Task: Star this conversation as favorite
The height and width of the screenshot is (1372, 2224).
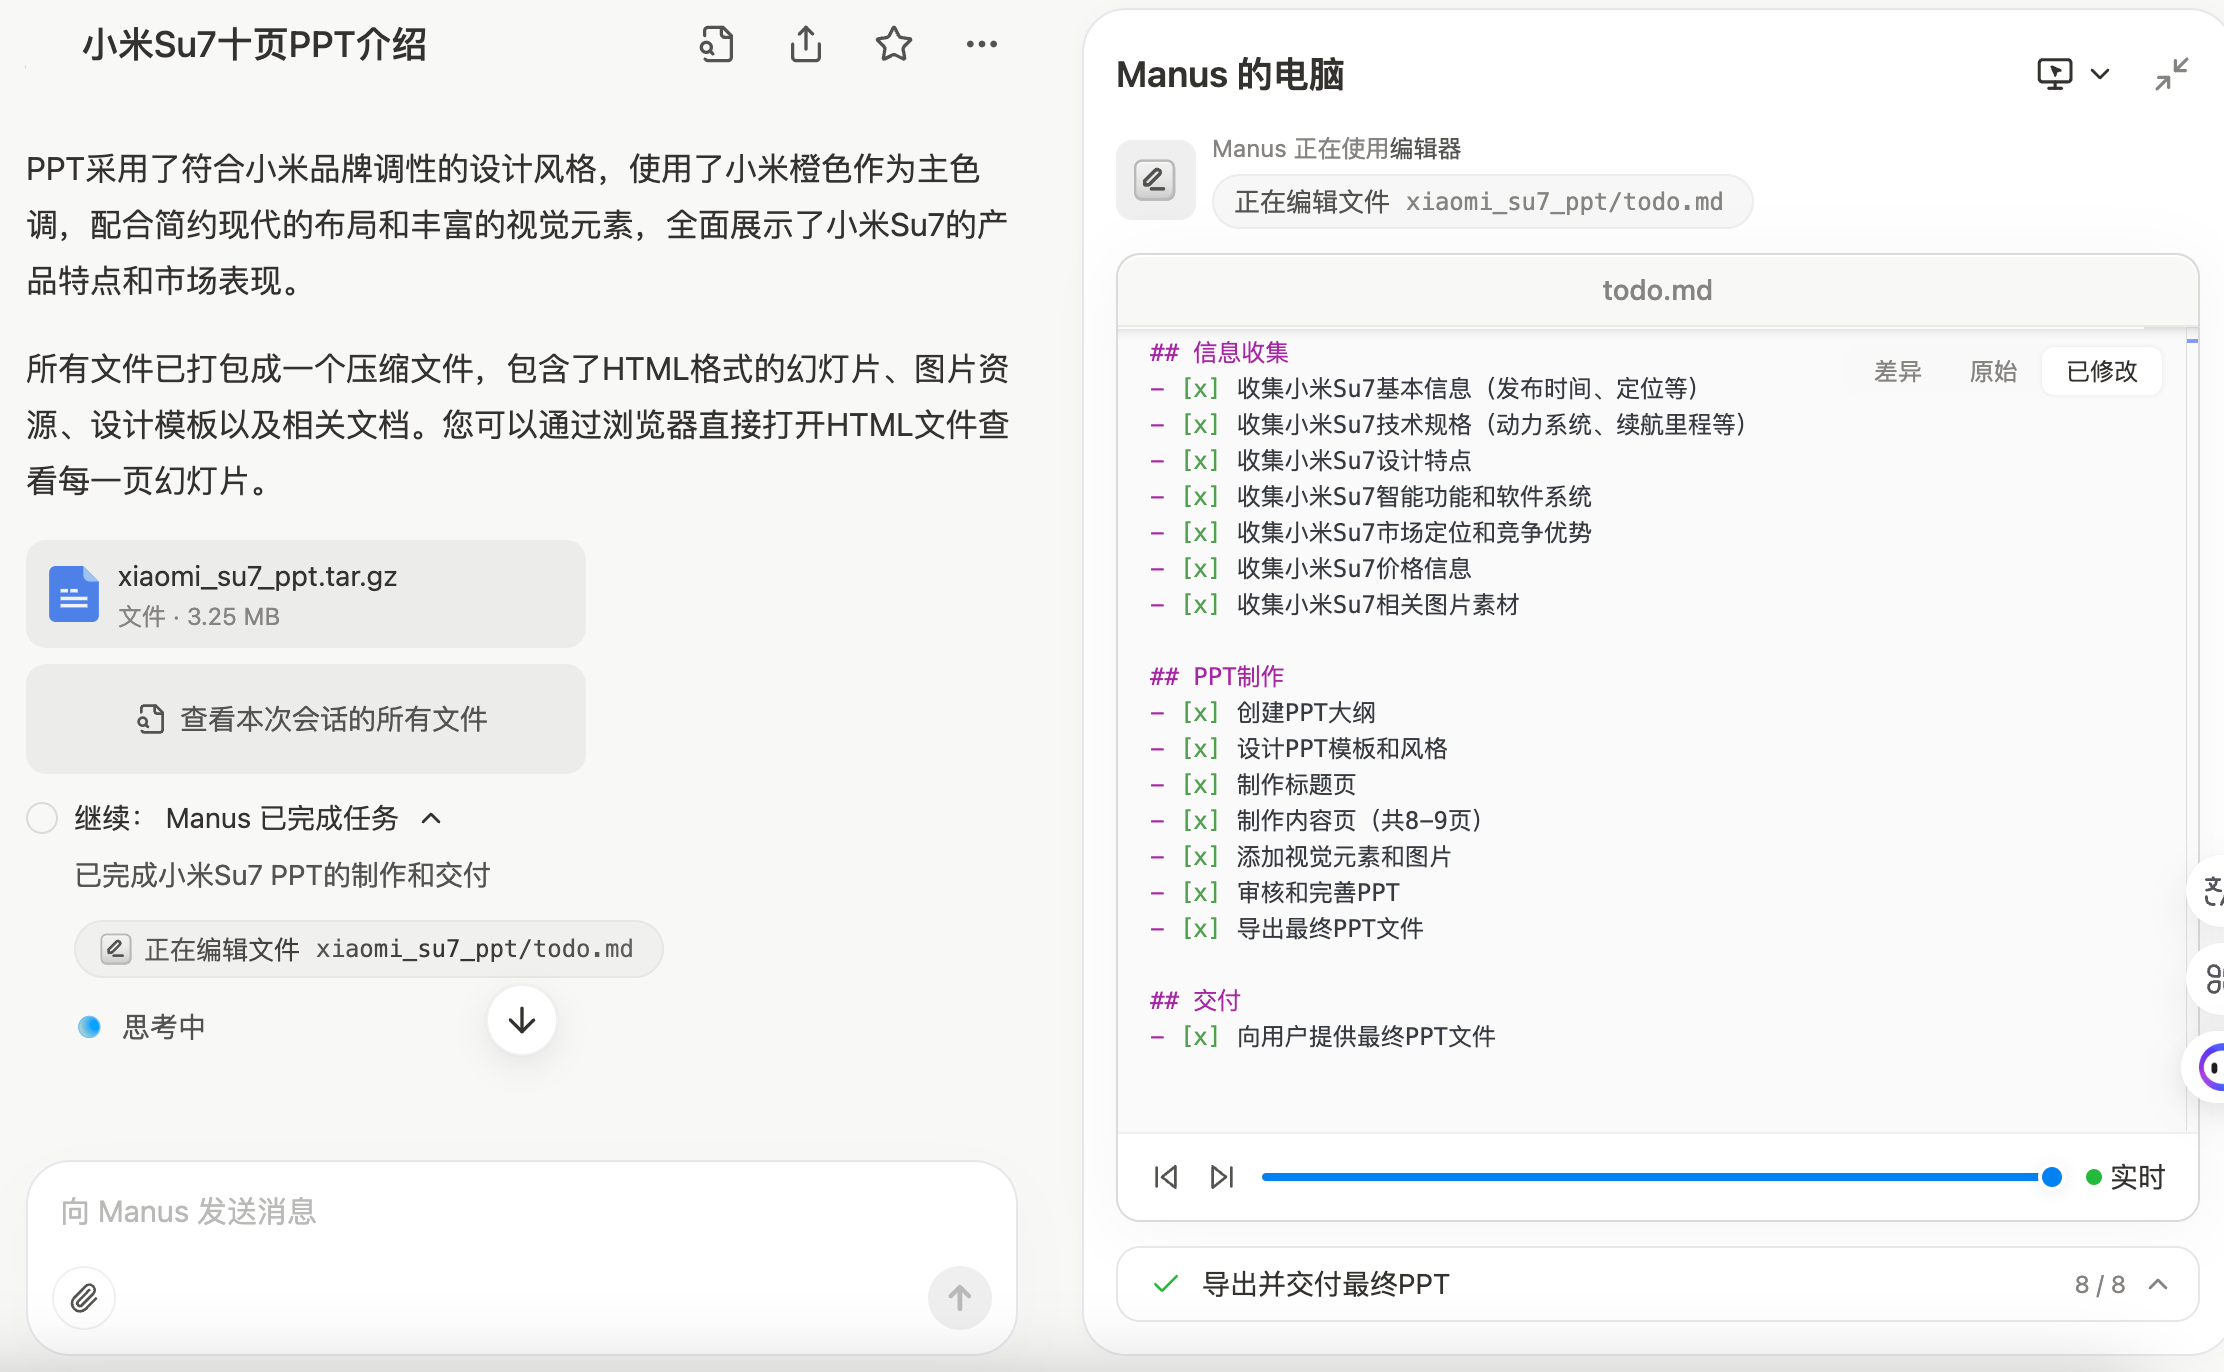Action: pyautogui.click(x=893, y=44)
